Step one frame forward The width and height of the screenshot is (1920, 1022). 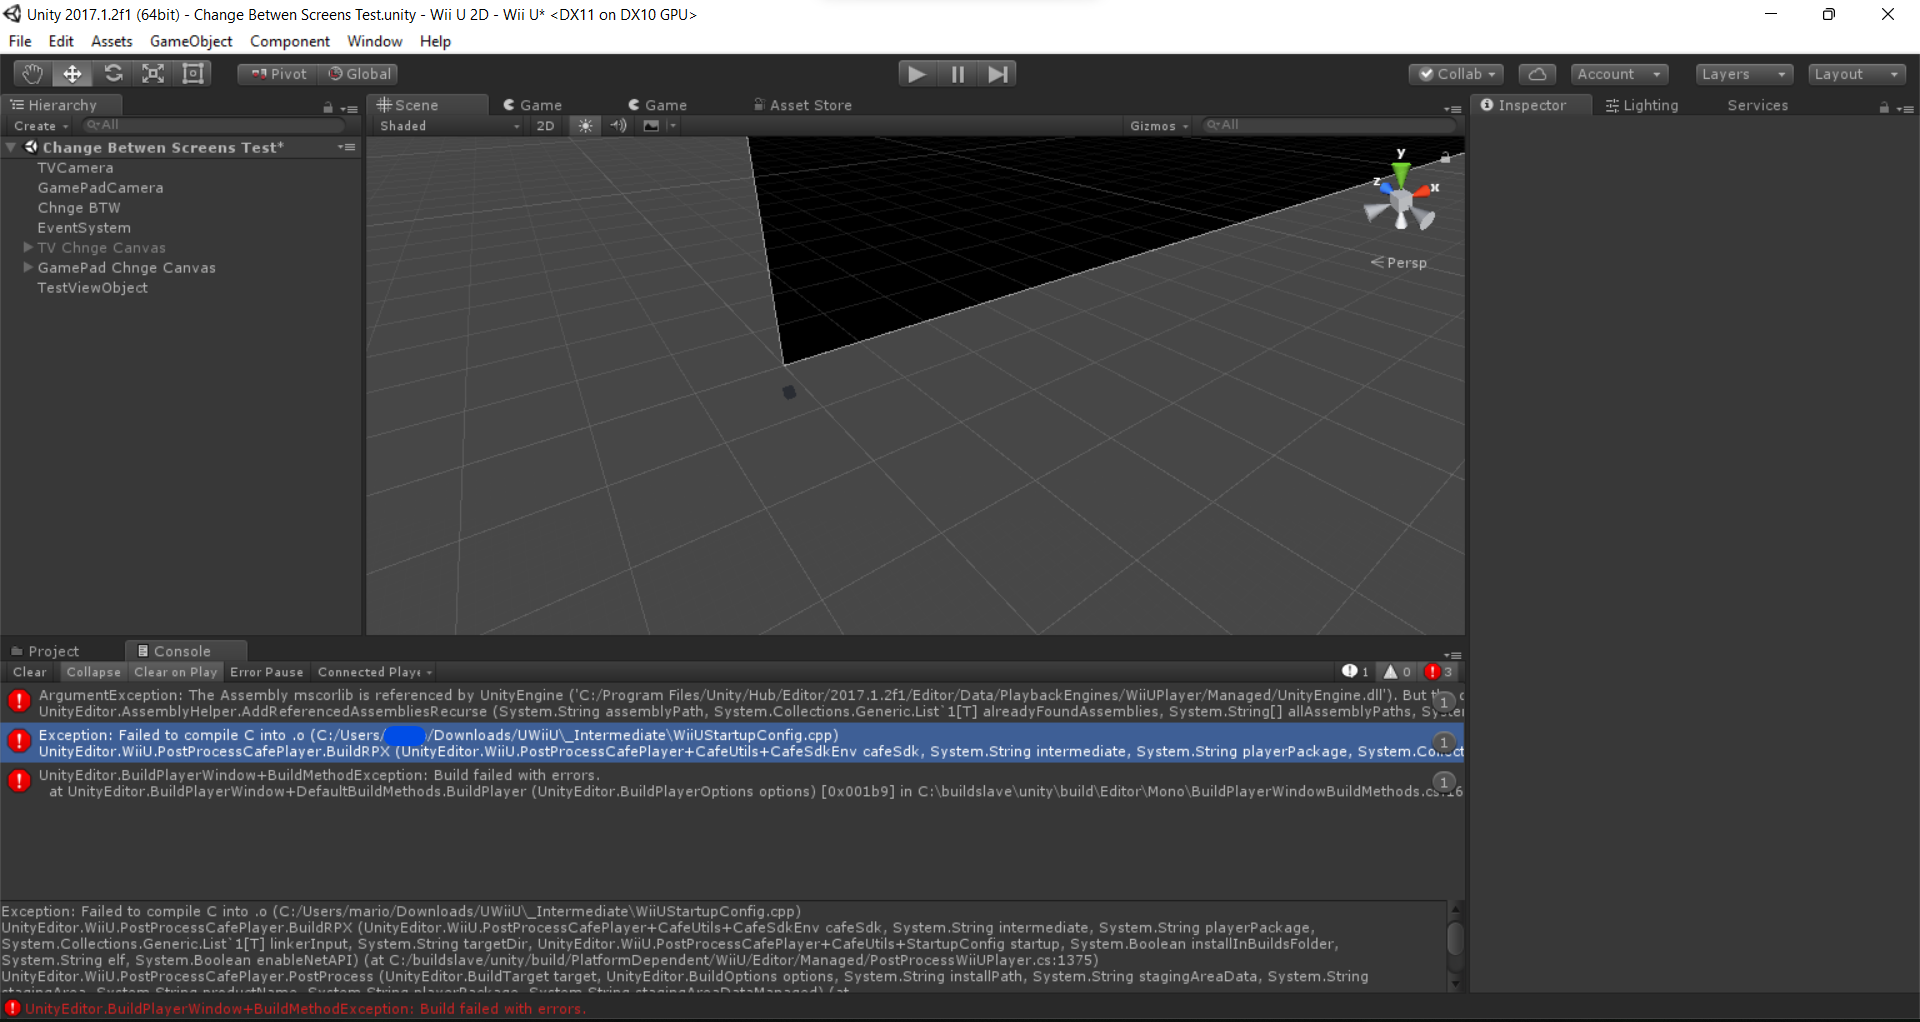[997, 74]
